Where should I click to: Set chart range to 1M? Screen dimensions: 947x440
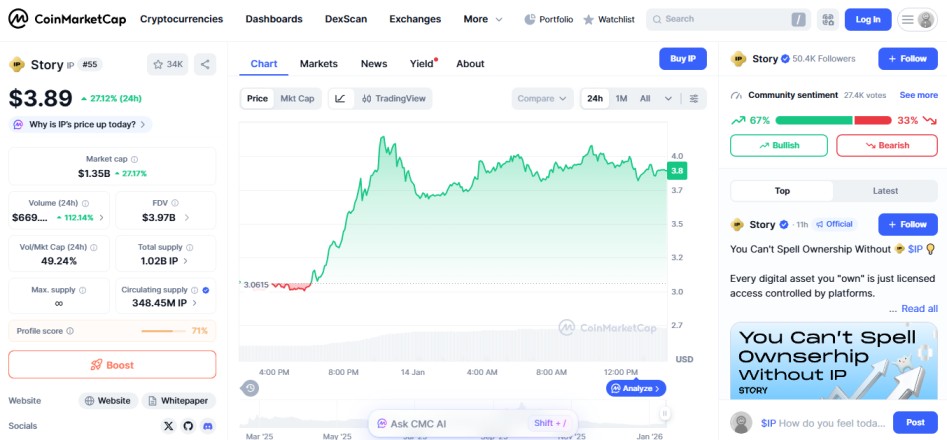tap(621, 98)
